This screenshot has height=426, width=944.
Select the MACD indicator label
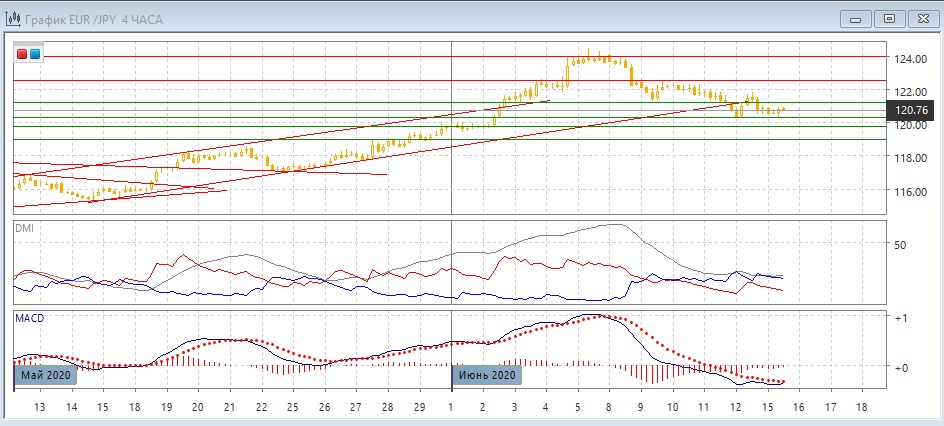[29, 318]
